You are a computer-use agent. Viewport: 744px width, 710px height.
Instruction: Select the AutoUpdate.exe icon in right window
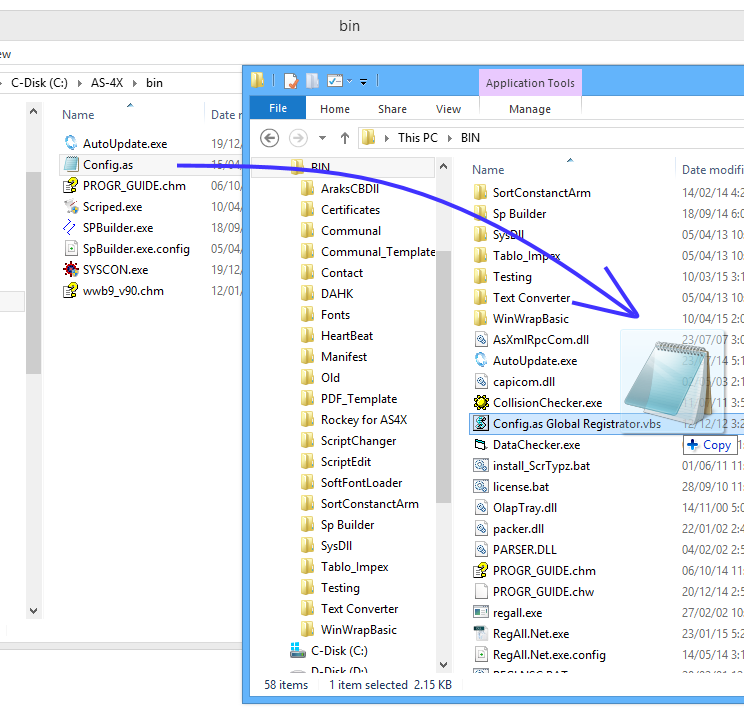coord(481,361)
